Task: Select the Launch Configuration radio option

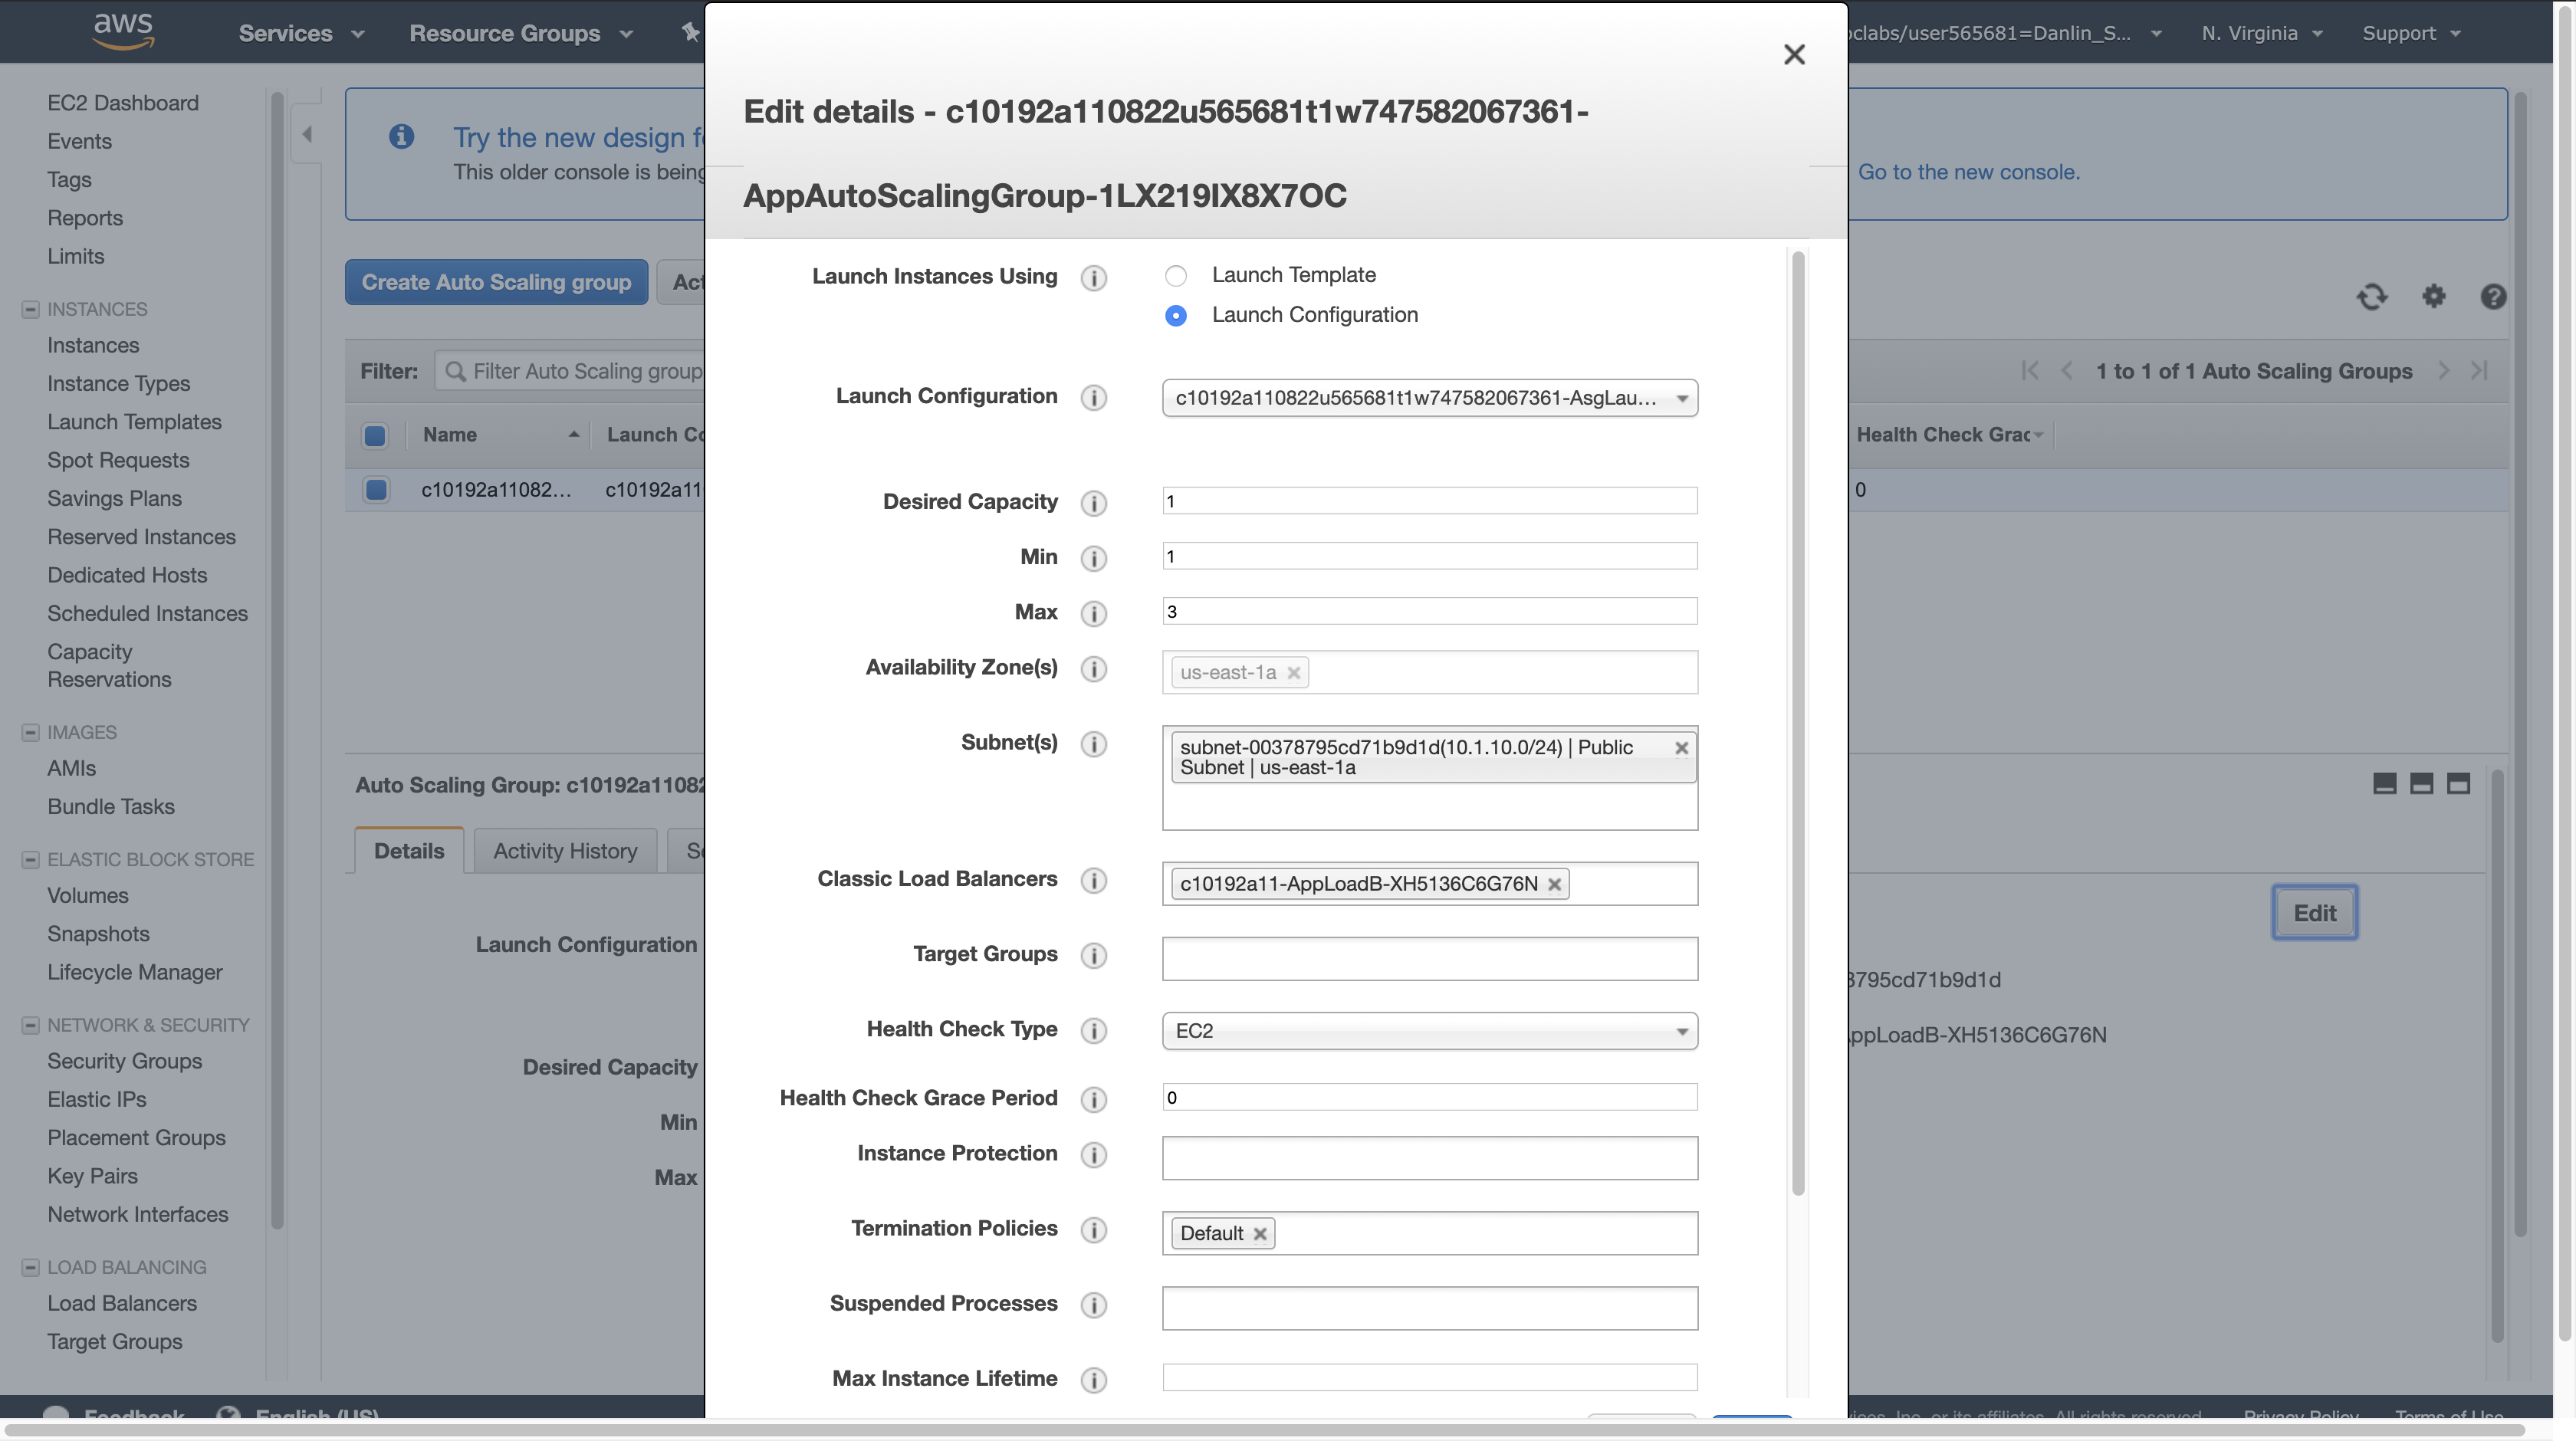Action: (x=1176, y=316)
